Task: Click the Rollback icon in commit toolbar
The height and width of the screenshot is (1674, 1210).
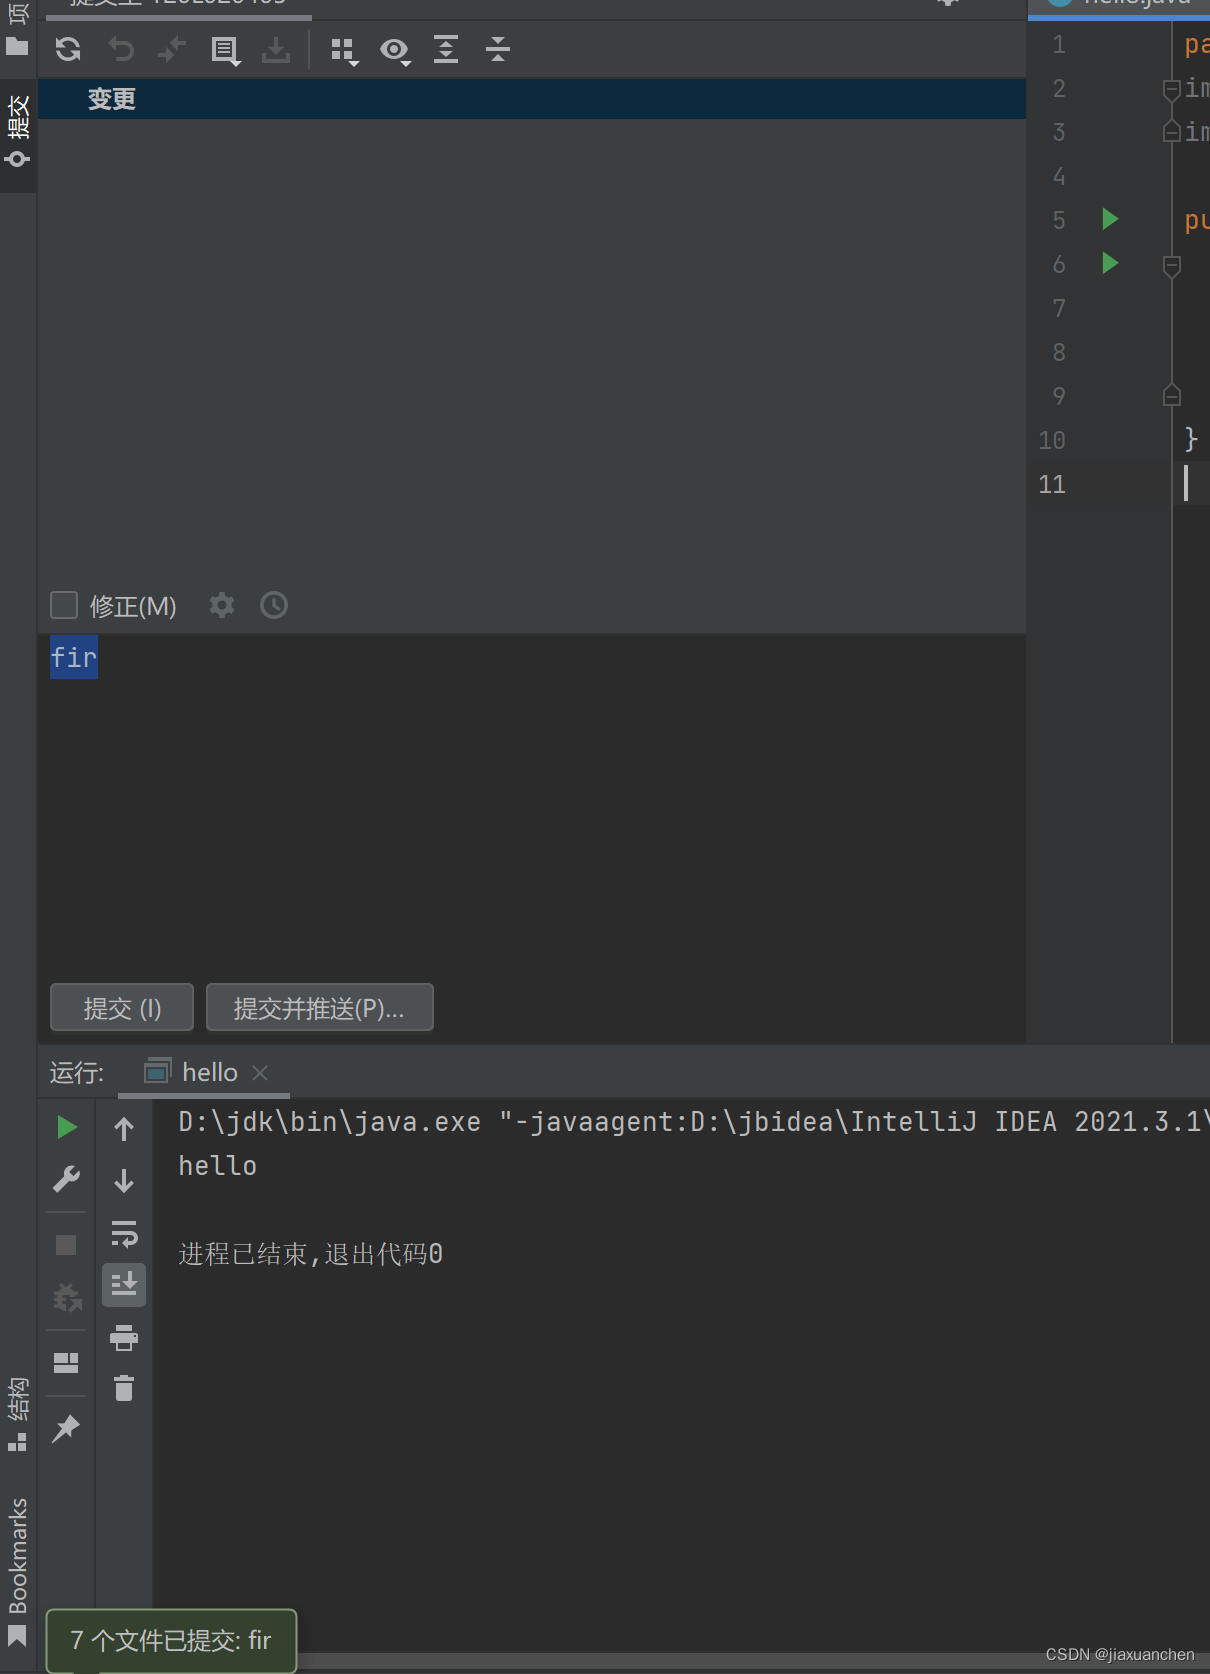Action: click(121, 49)
